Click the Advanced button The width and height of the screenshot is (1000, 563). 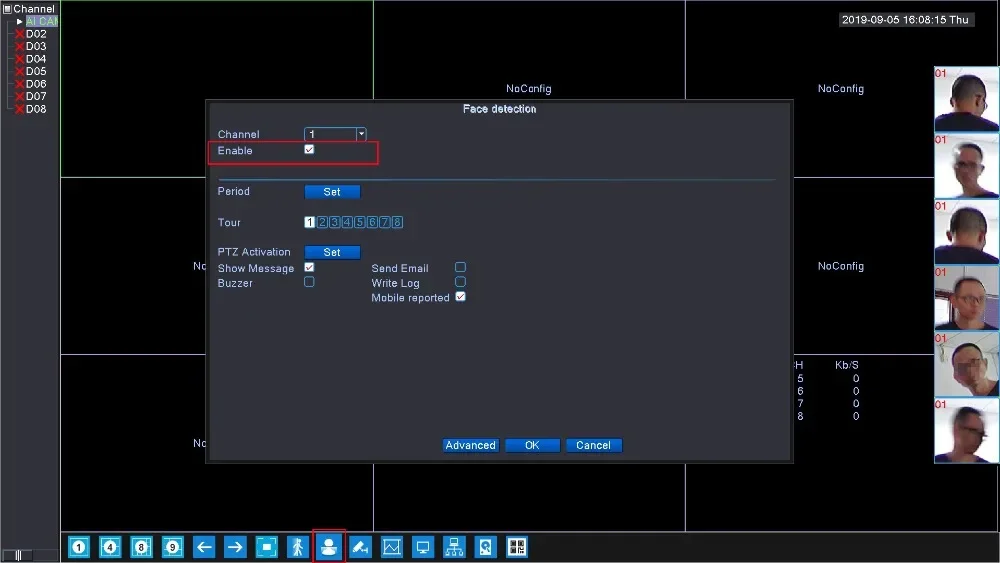click(470, 445)
